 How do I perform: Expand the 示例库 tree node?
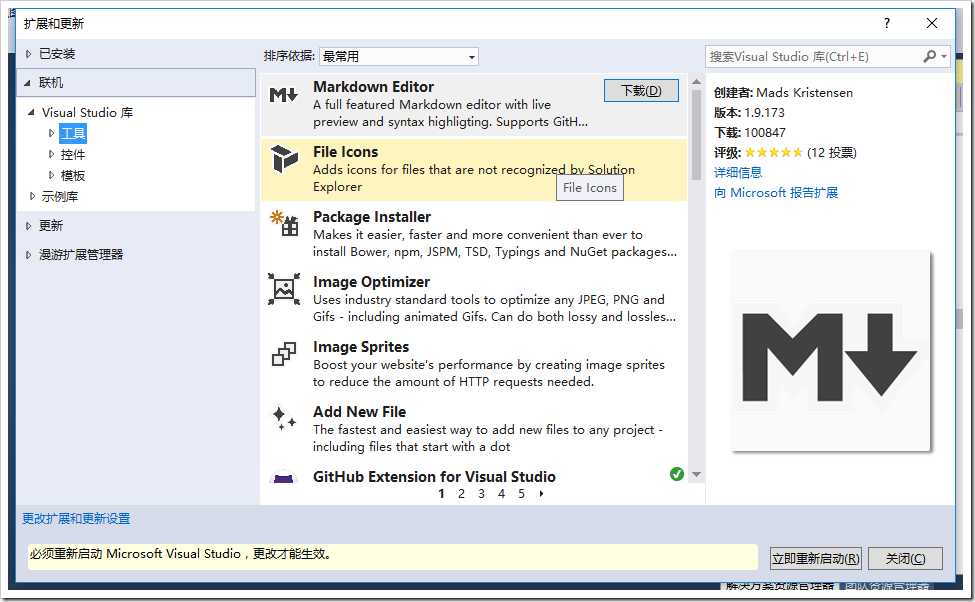32,197
